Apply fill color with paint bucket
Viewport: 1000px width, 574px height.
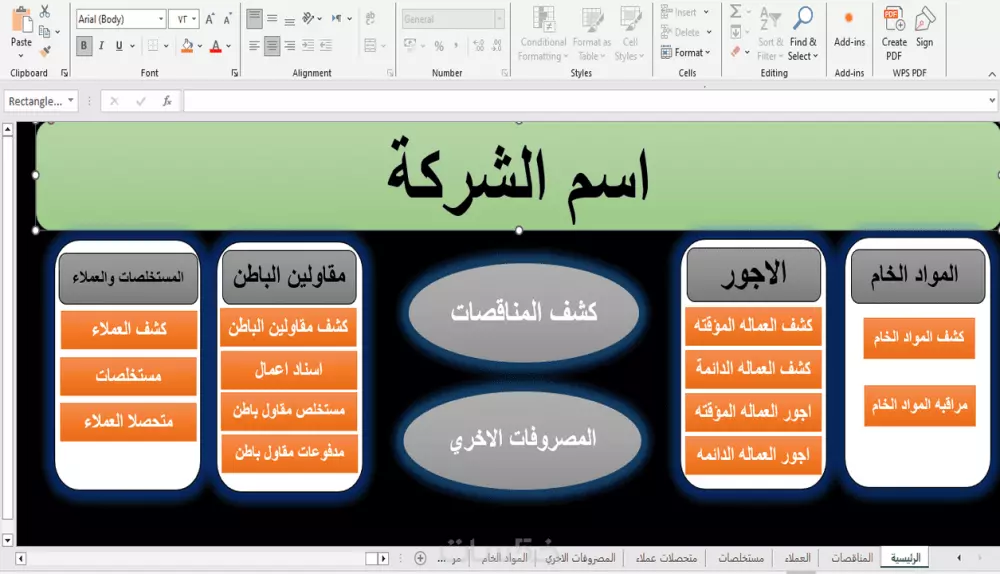click(188, 45)
